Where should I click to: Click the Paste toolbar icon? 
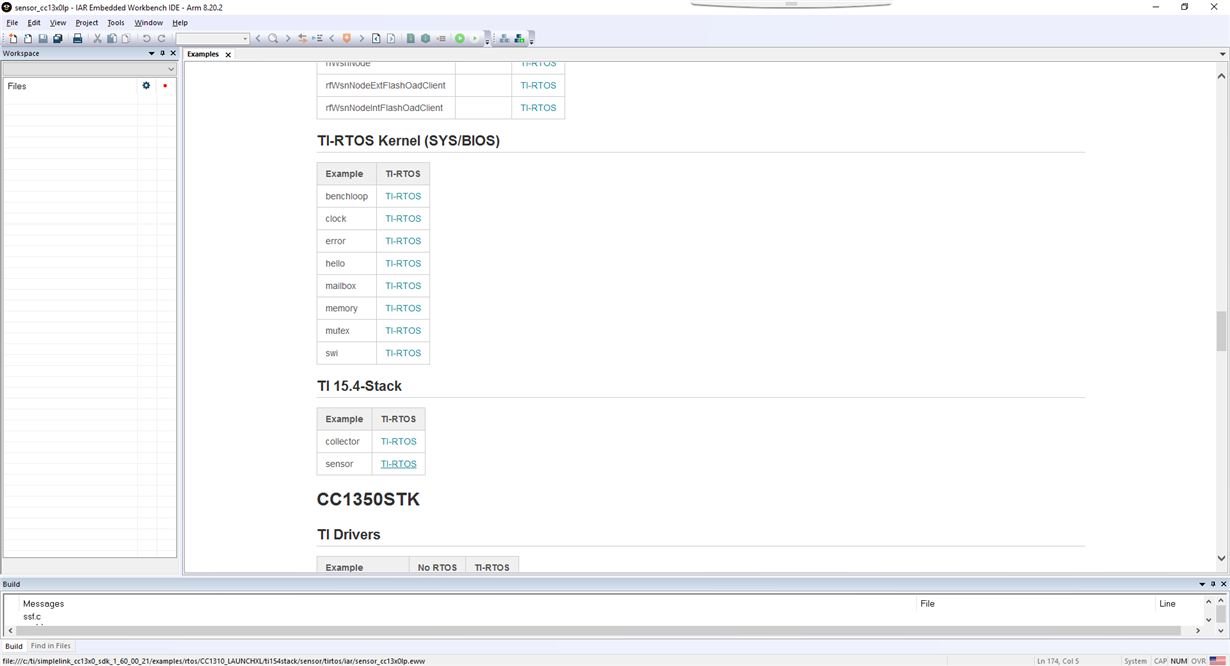[x=126, y=38]
